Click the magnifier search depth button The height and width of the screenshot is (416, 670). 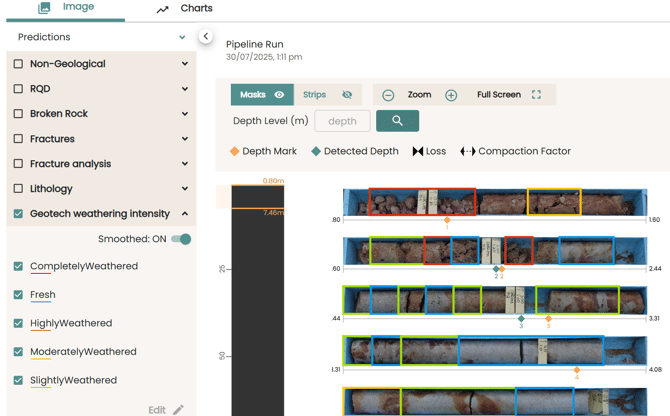(x=397, y=121)
